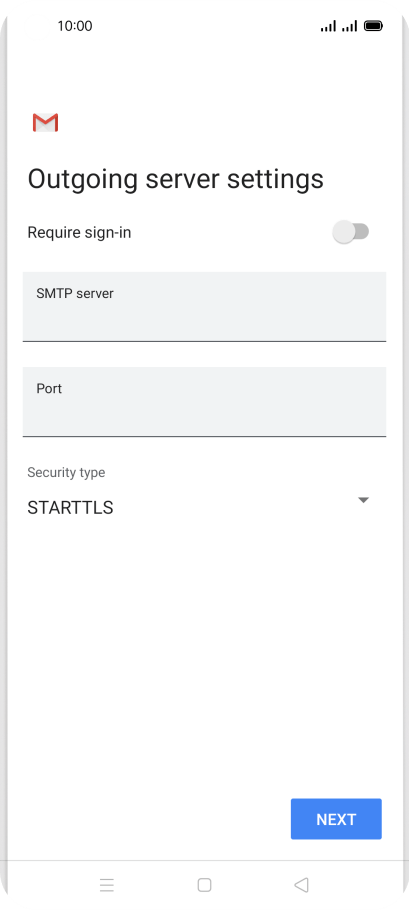Tap the second signal strength indicator
Image resolution: width=409 pixels, height=910 pixels.
[x=349, y=26]
